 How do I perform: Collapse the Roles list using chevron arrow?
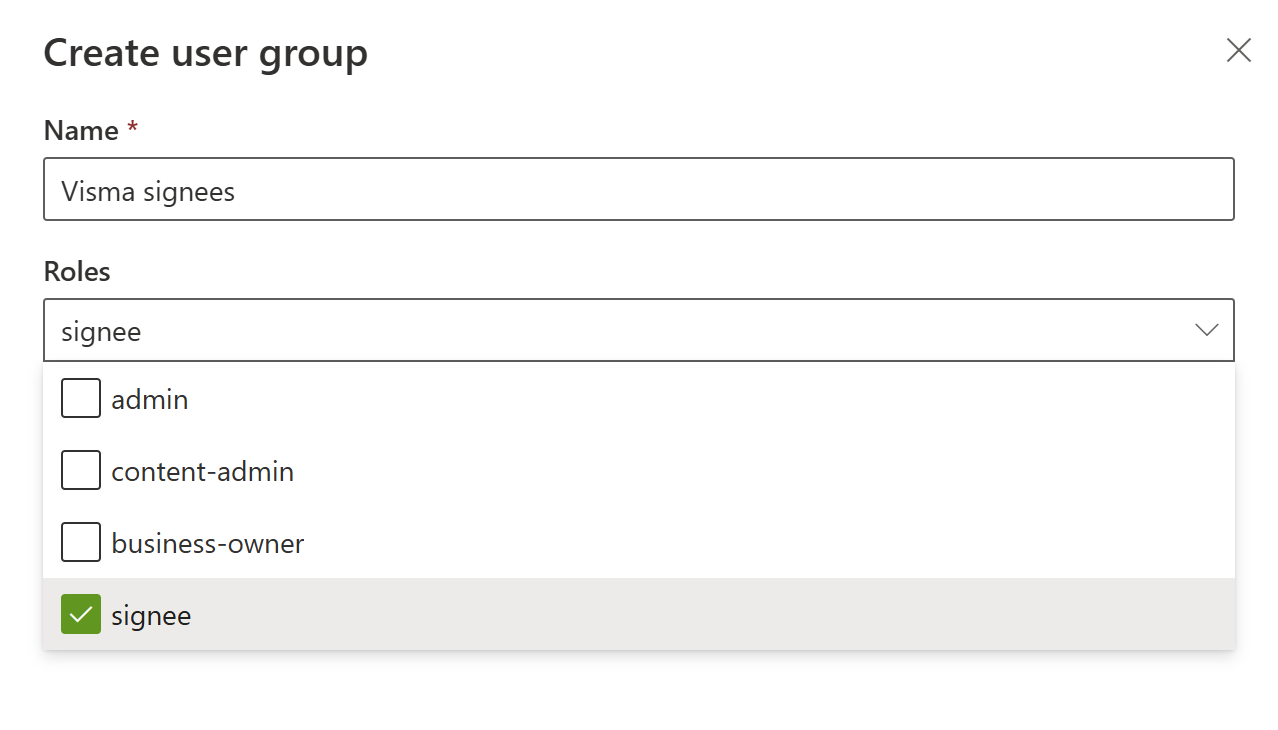(1207, 330)
